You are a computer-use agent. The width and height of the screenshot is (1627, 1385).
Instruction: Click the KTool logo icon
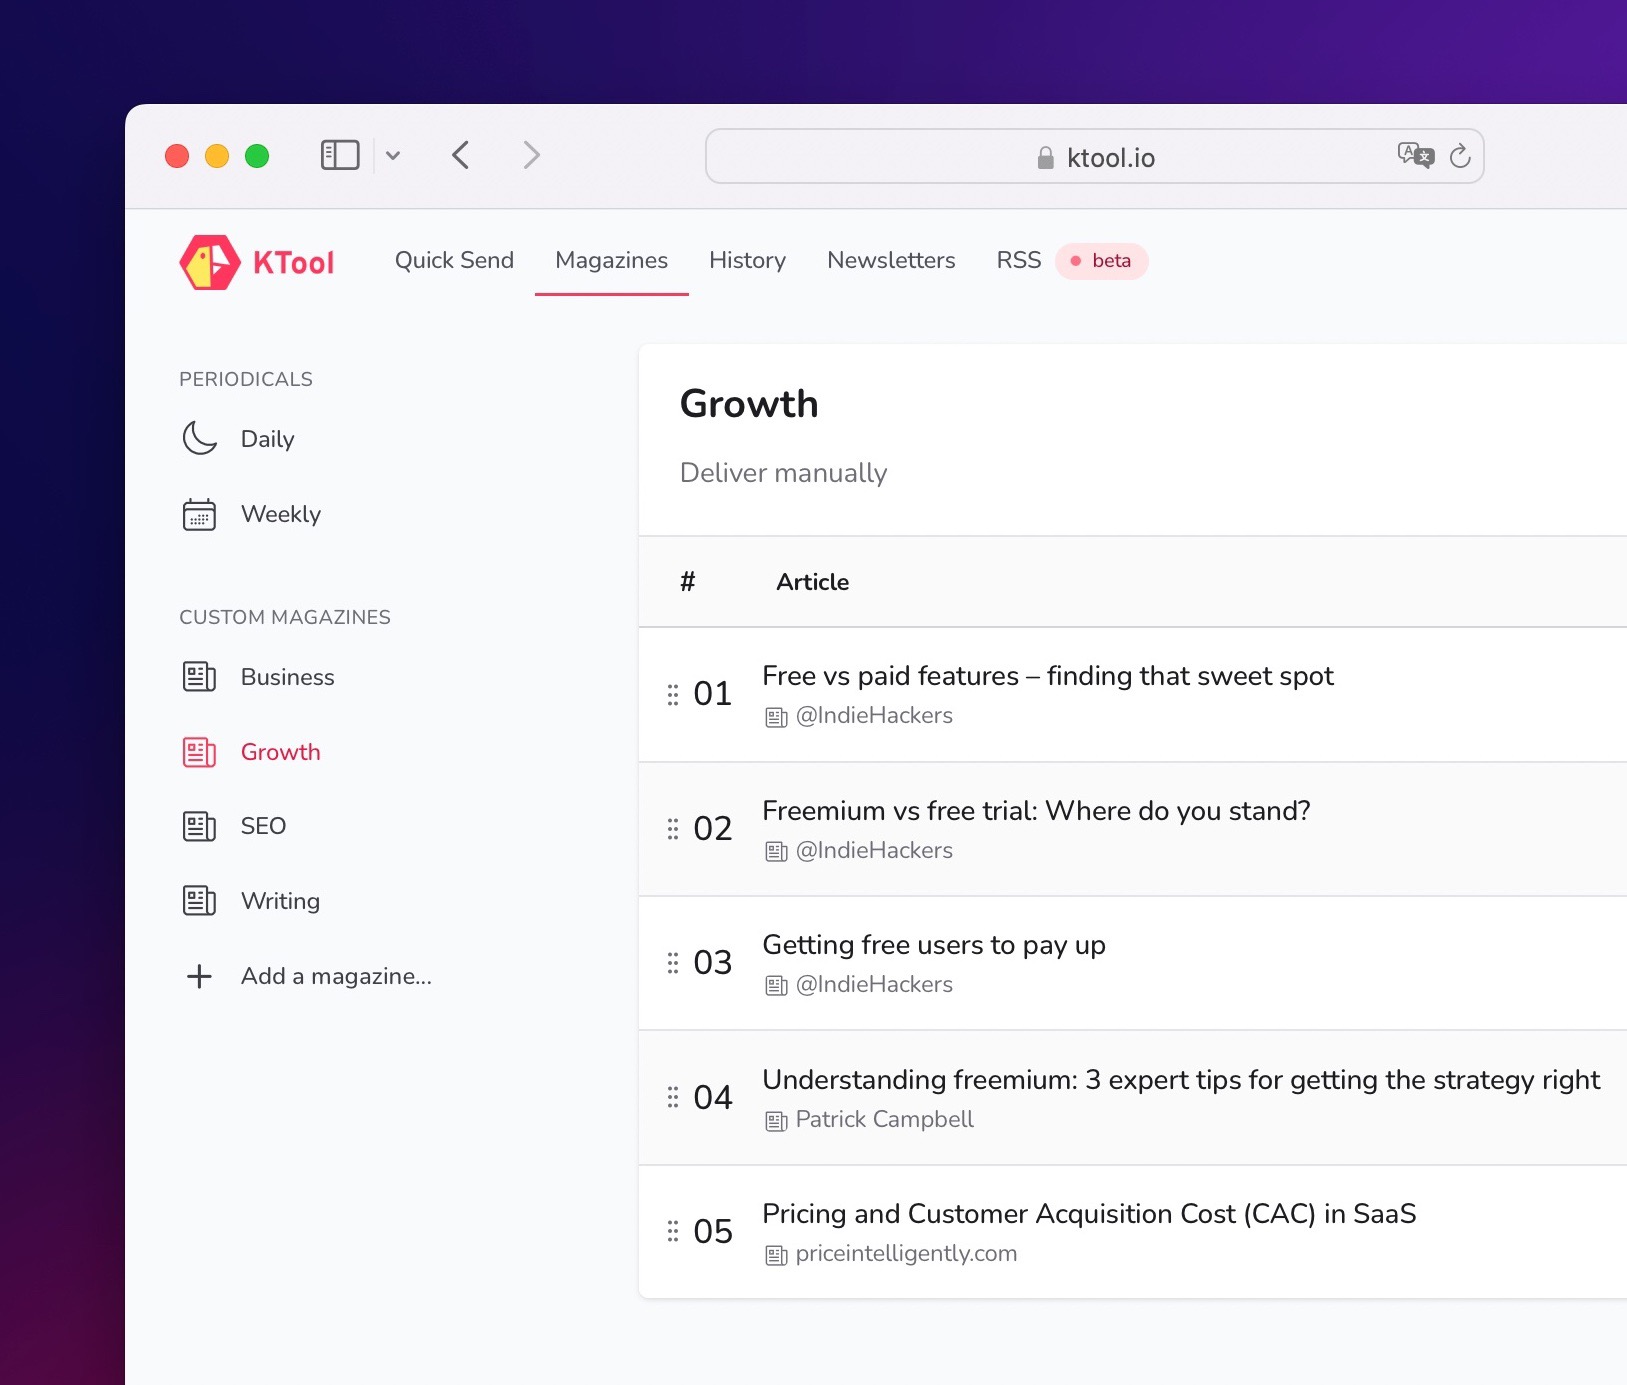(x=210, y=262)
